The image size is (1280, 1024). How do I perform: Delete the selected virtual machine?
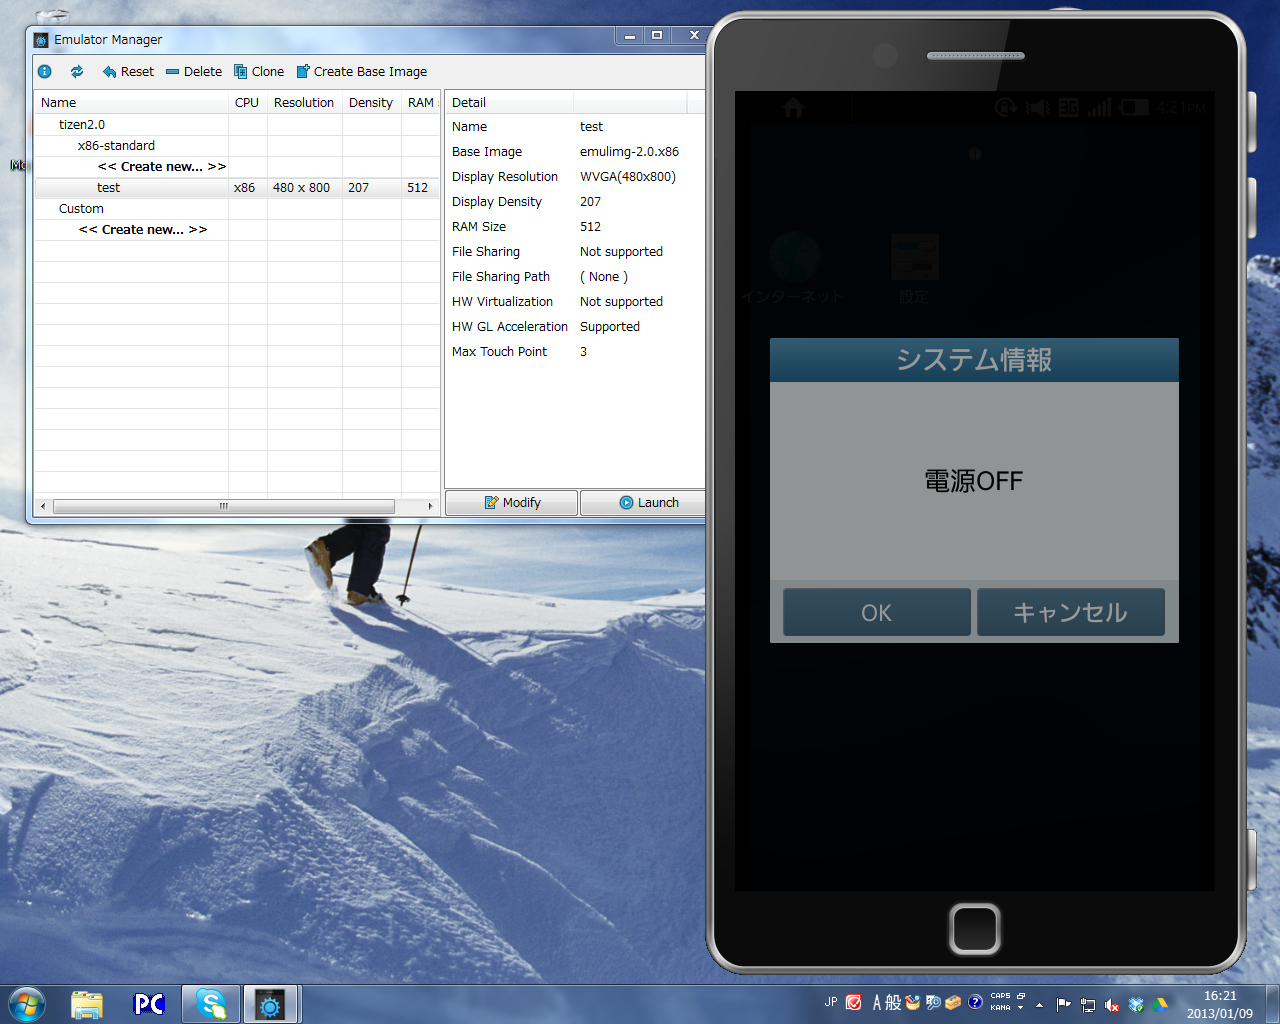click(x=194, y=72)
